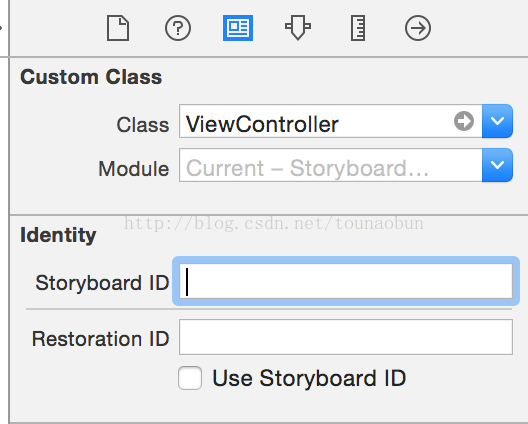Open the Quick Help inspector
The image size is (528, 424).
pos(178,28)
